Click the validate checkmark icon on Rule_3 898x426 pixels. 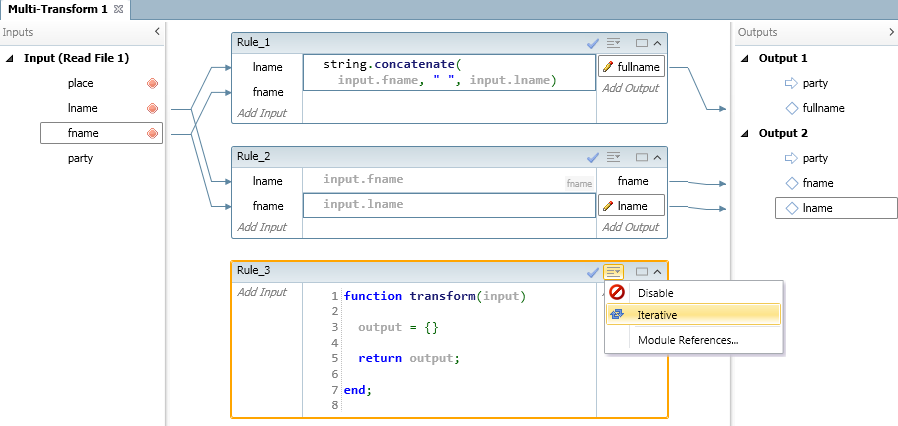tap(593, 271)
